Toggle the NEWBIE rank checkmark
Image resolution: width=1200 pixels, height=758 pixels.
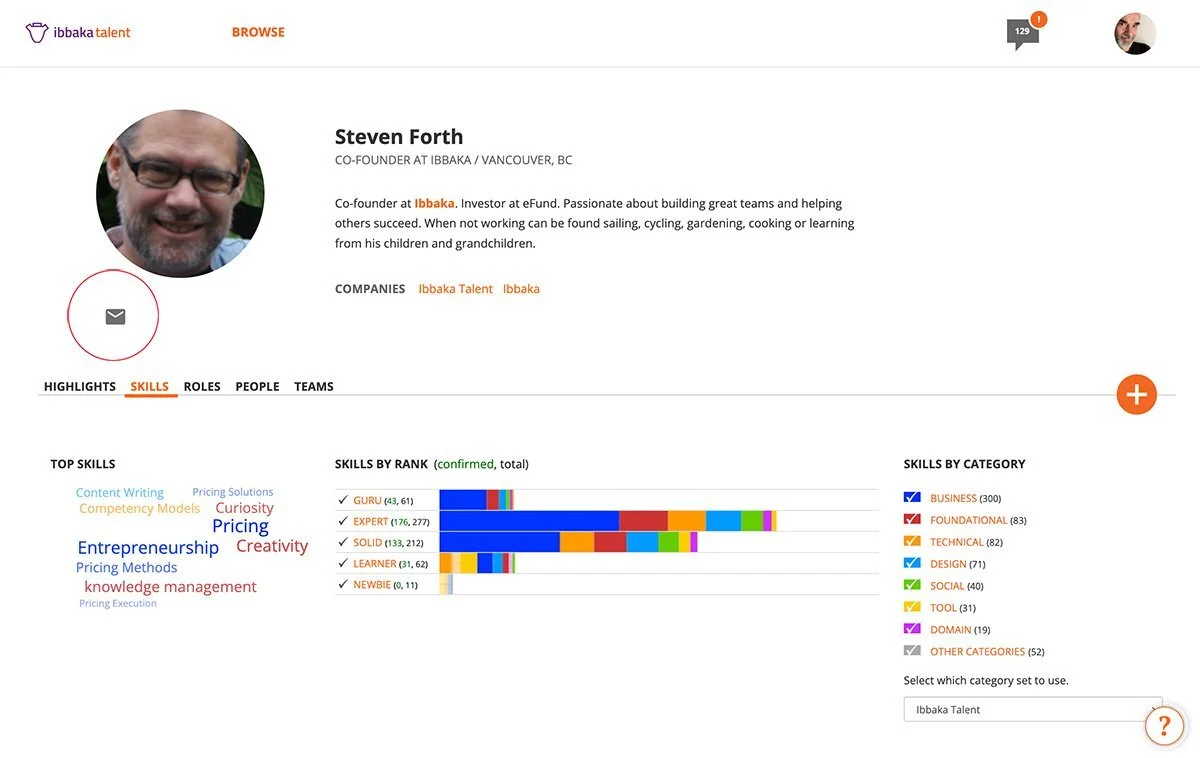pyautogui.click(x=343, y=584)
